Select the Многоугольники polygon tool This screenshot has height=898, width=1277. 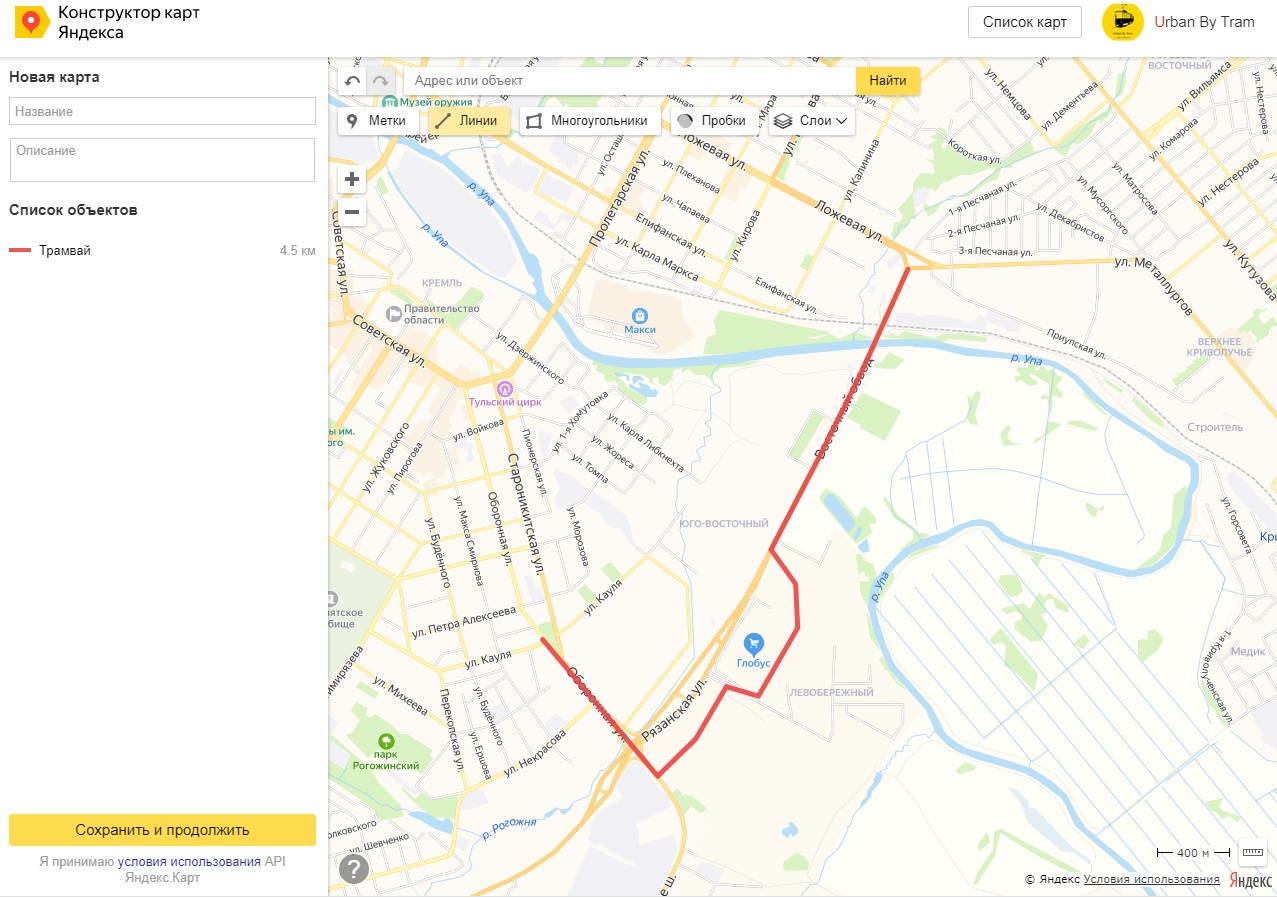tap(589, 121)
